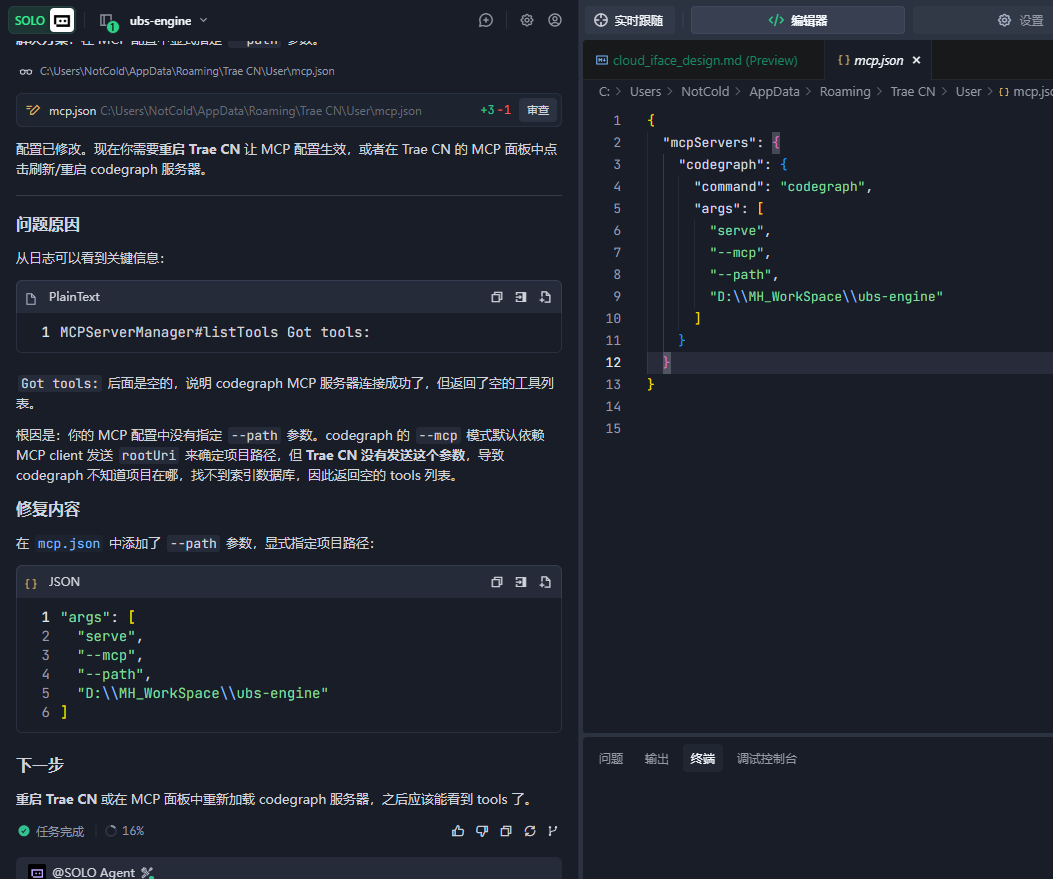Select the @SOLO Agent mention
Image resolution: width=1053 pixels, height=879 pixels.
point(93,872)
